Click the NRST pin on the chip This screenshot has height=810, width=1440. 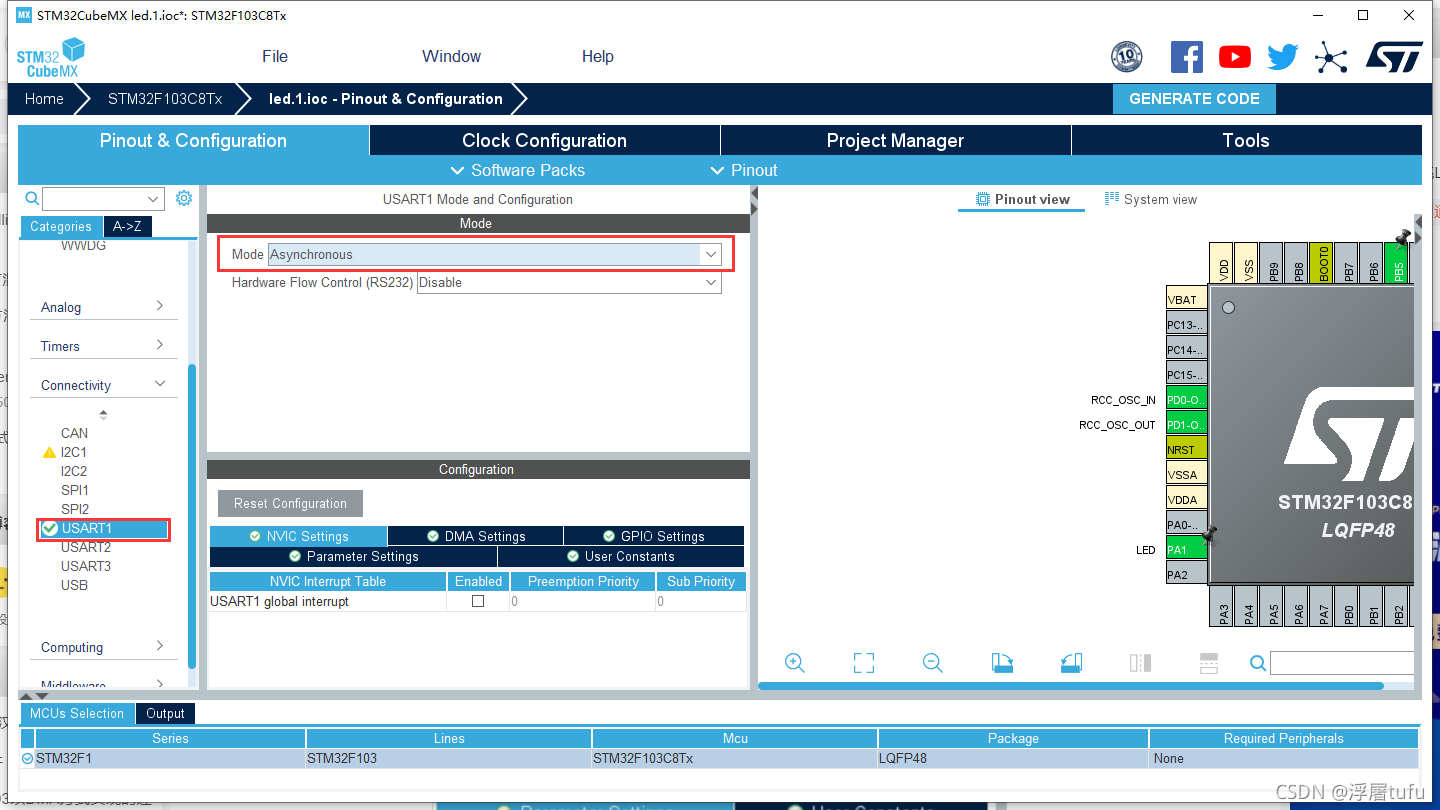(x=1187, y=450)
